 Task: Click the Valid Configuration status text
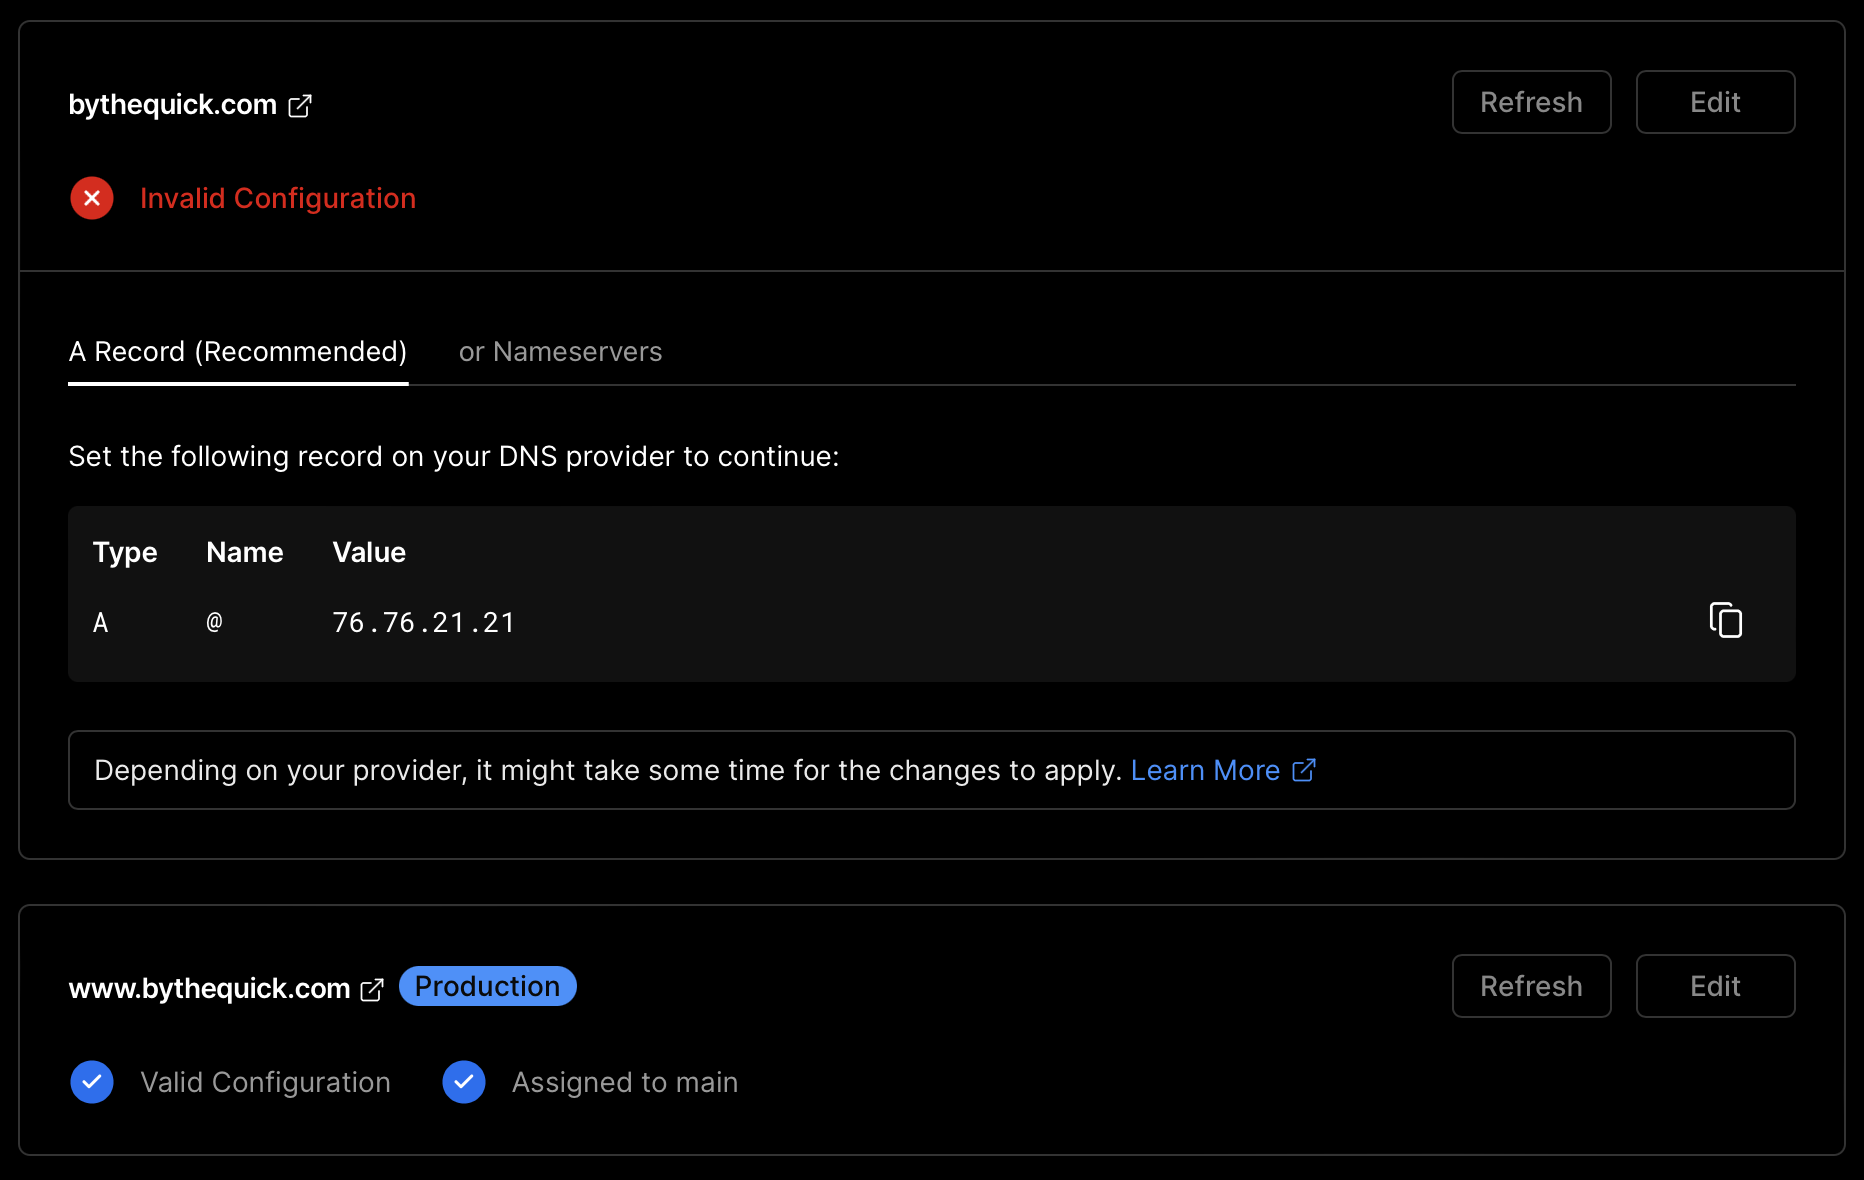[265, 1082]
